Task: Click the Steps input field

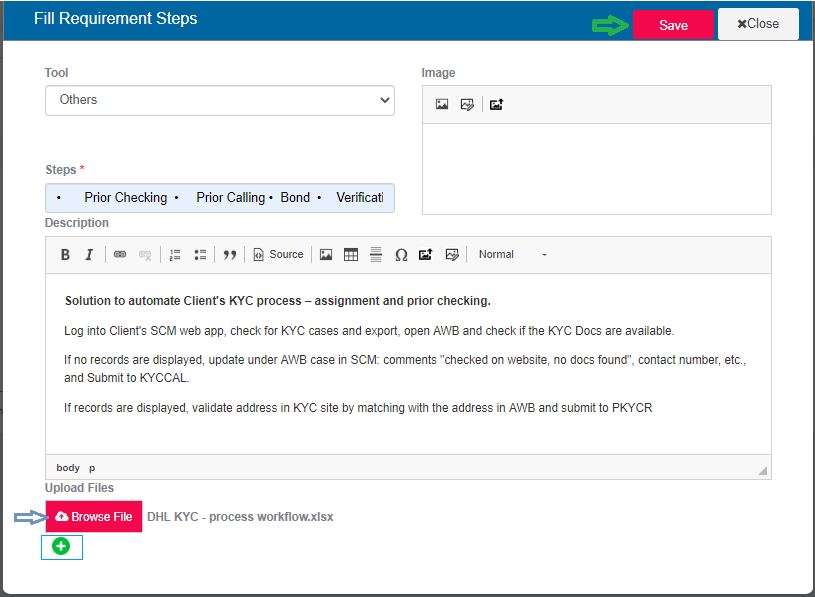Action: point(220,198)
